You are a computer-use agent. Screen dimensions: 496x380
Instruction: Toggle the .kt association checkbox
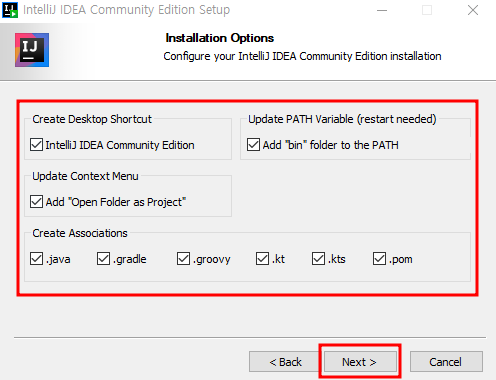point(262,259)
